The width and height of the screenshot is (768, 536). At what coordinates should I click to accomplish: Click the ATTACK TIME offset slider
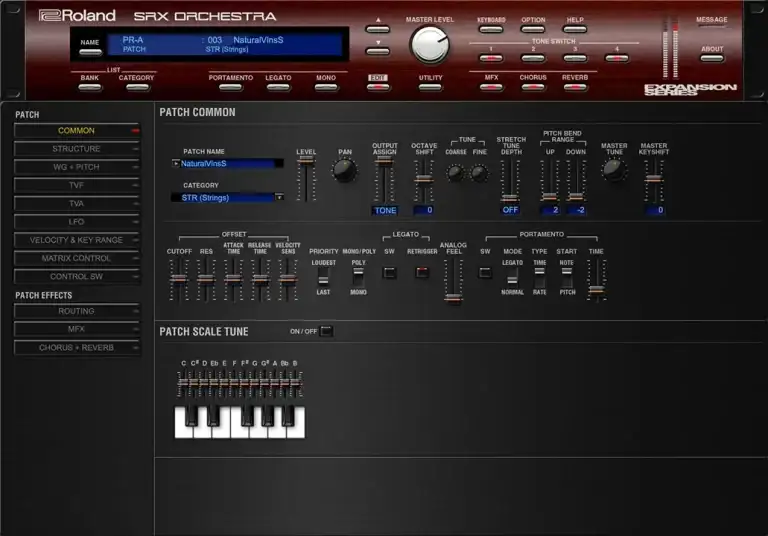[x=233, y=280]
